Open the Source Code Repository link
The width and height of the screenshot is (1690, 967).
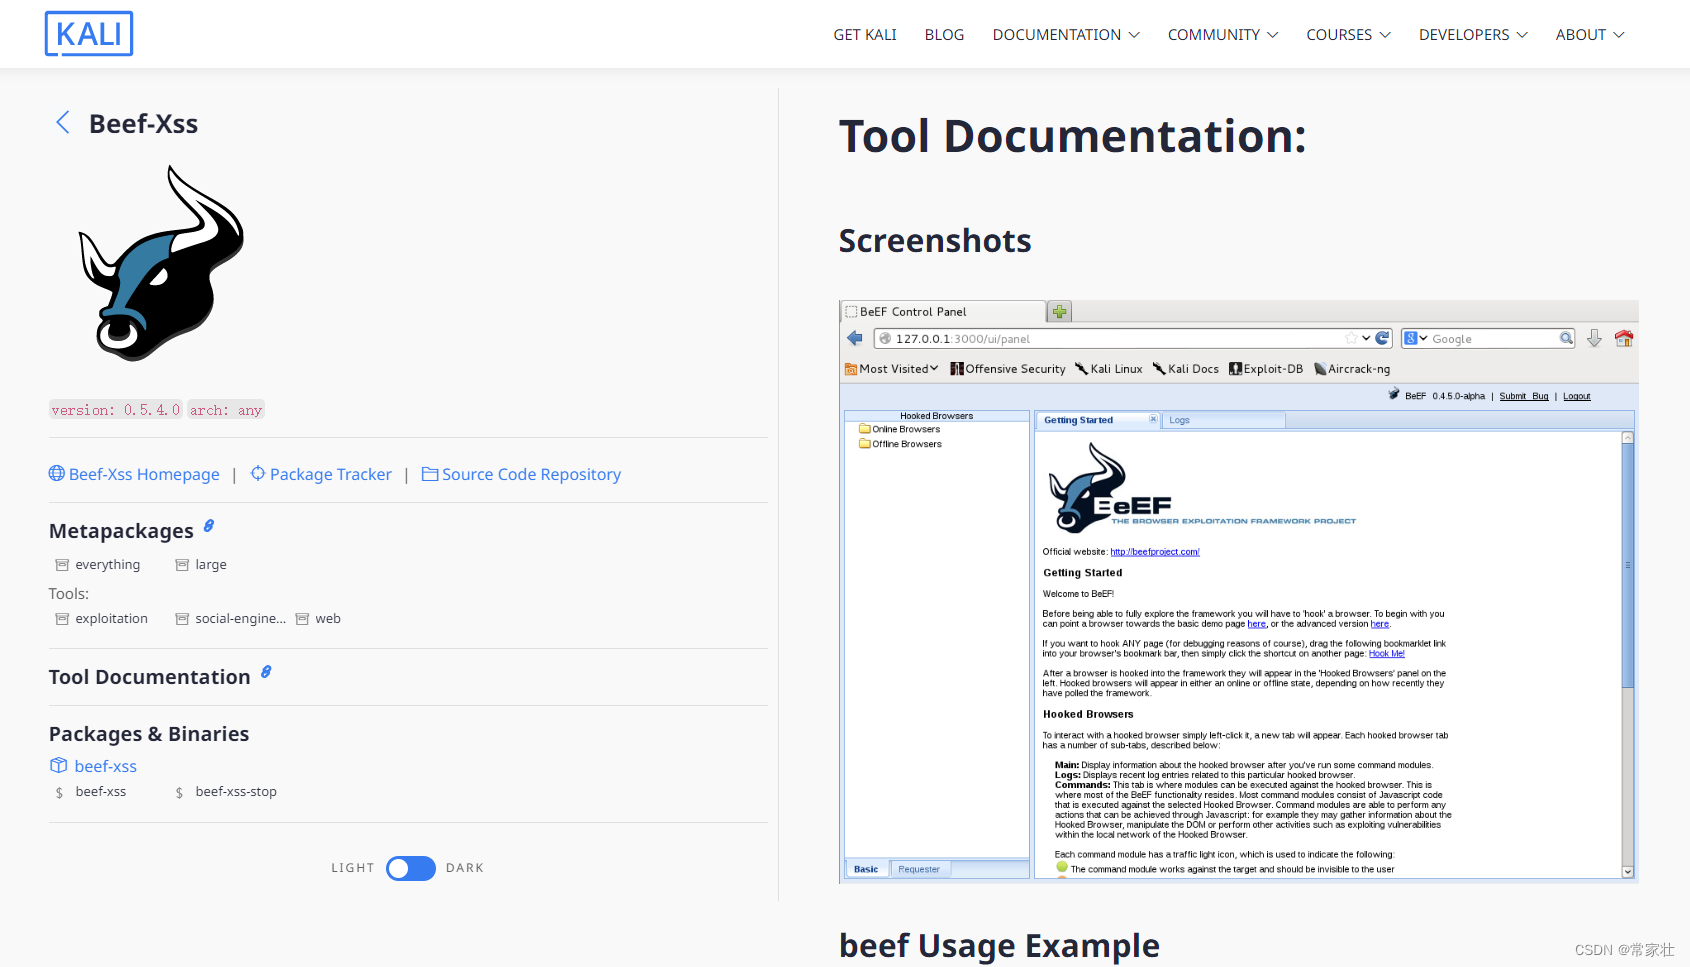pos(531,474)
